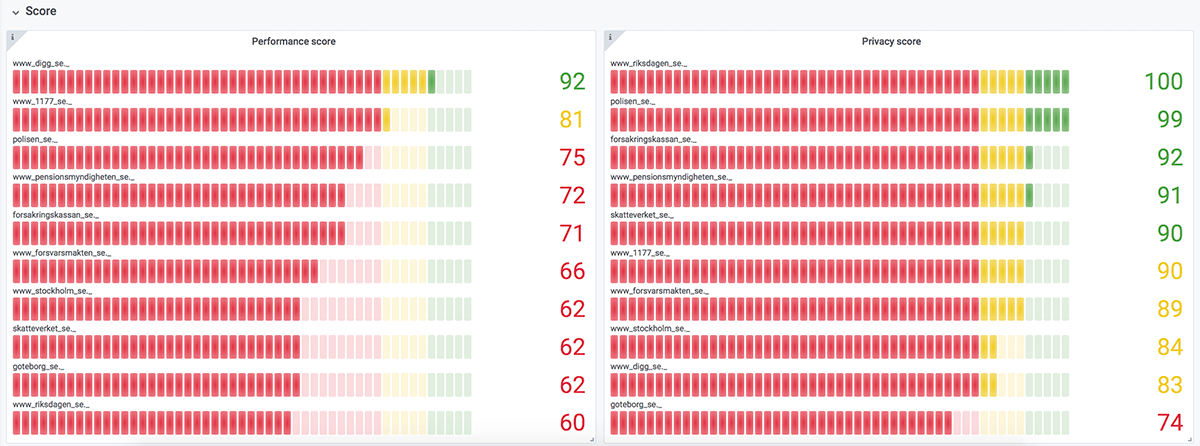Click the resize handle of Privacy score panel

[x=1189, y=438]
